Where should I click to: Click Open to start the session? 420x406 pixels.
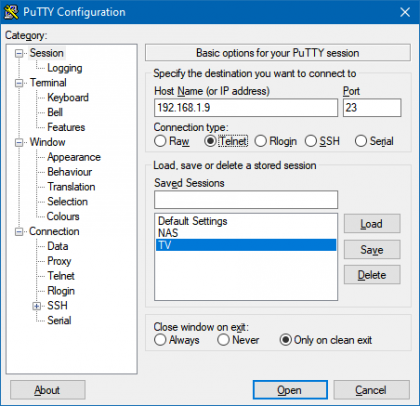(290, 390)
